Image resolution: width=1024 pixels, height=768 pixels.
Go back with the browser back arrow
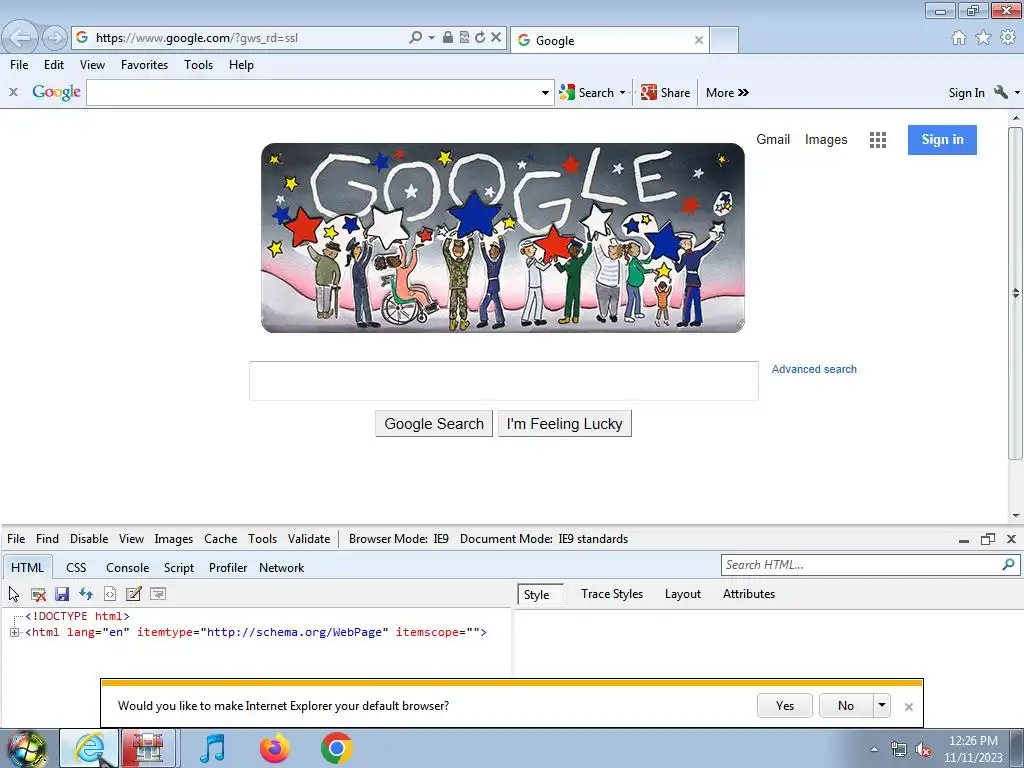20,38
